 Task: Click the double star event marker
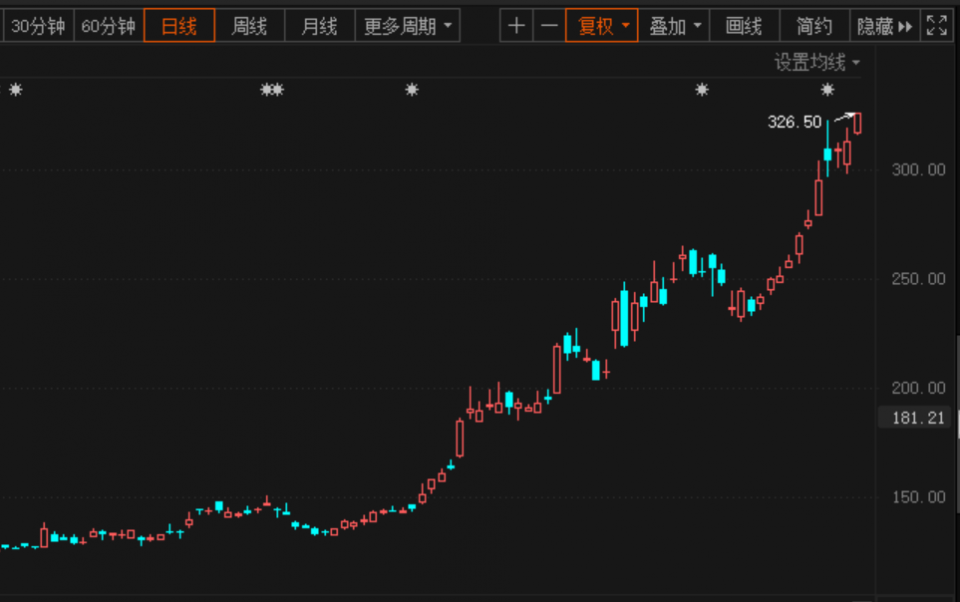tap(272, 90)
